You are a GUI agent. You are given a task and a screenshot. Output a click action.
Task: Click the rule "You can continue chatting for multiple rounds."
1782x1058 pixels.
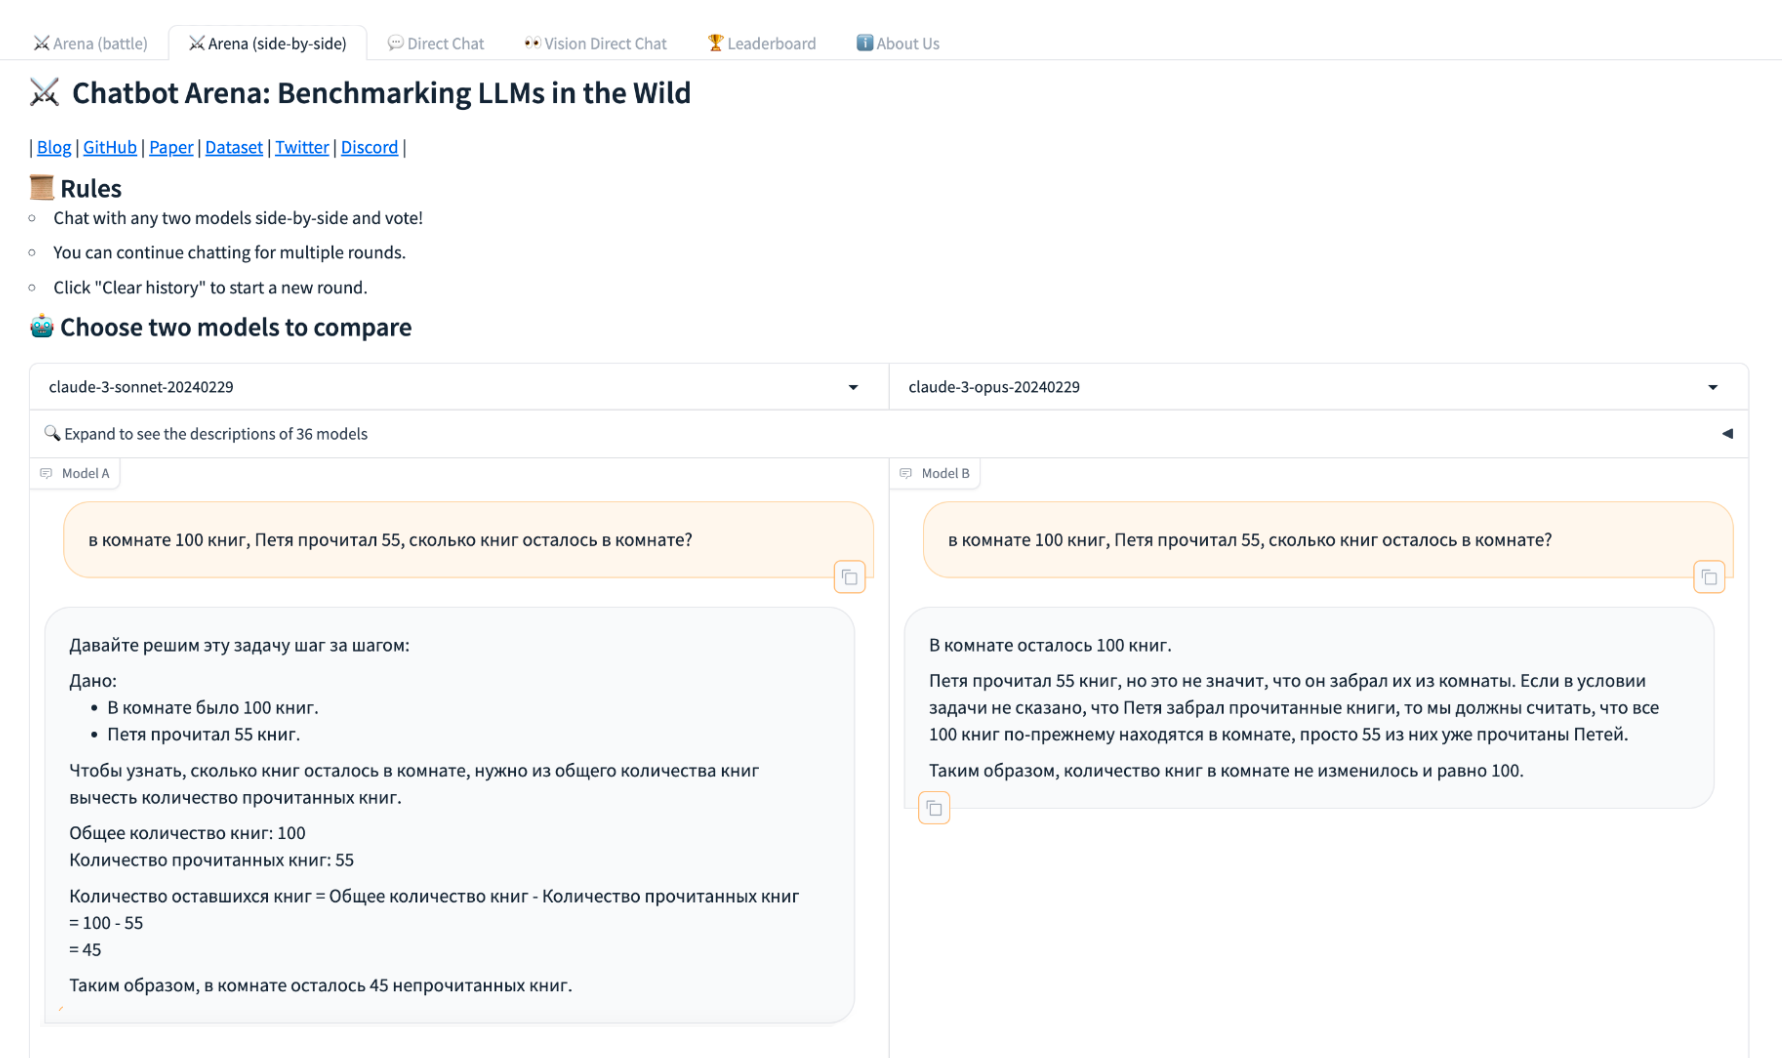tap(229, 253)
